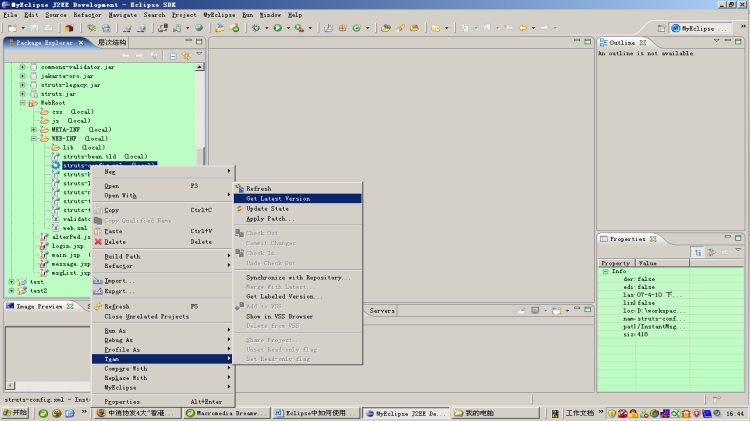
Task: Switch to the 层次结构 tab
Action: click(112, 43)
